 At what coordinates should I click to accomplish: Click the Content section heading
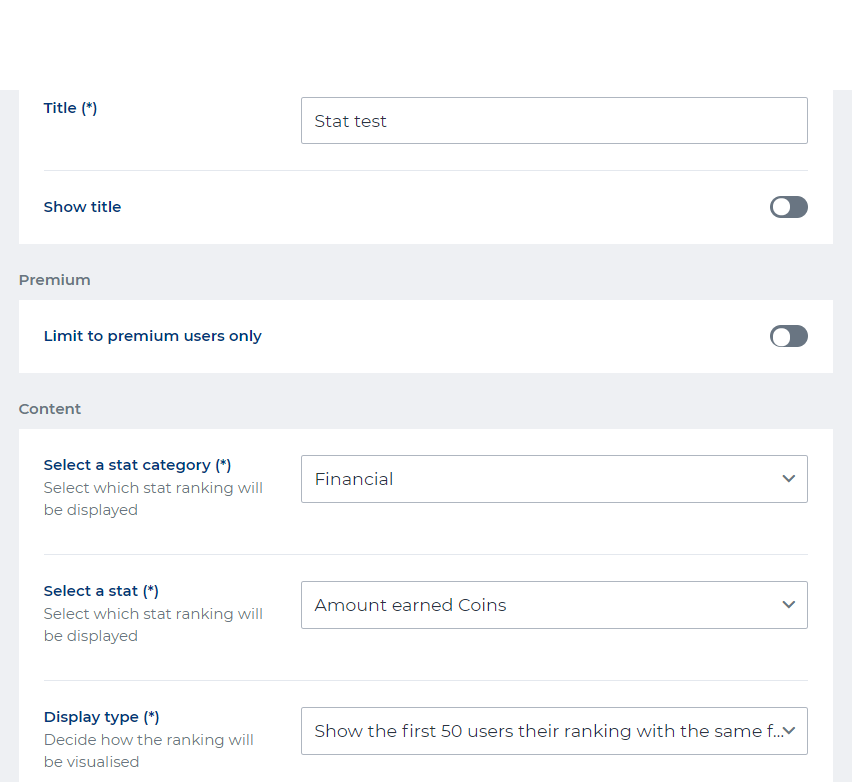tap(50, 409)
